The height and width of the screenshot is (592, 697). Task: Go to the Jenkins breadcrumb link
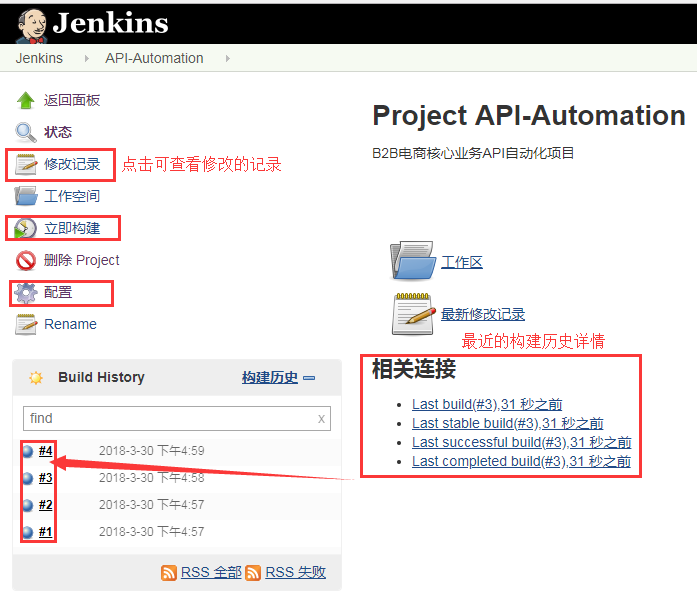[x=39, y=58]
